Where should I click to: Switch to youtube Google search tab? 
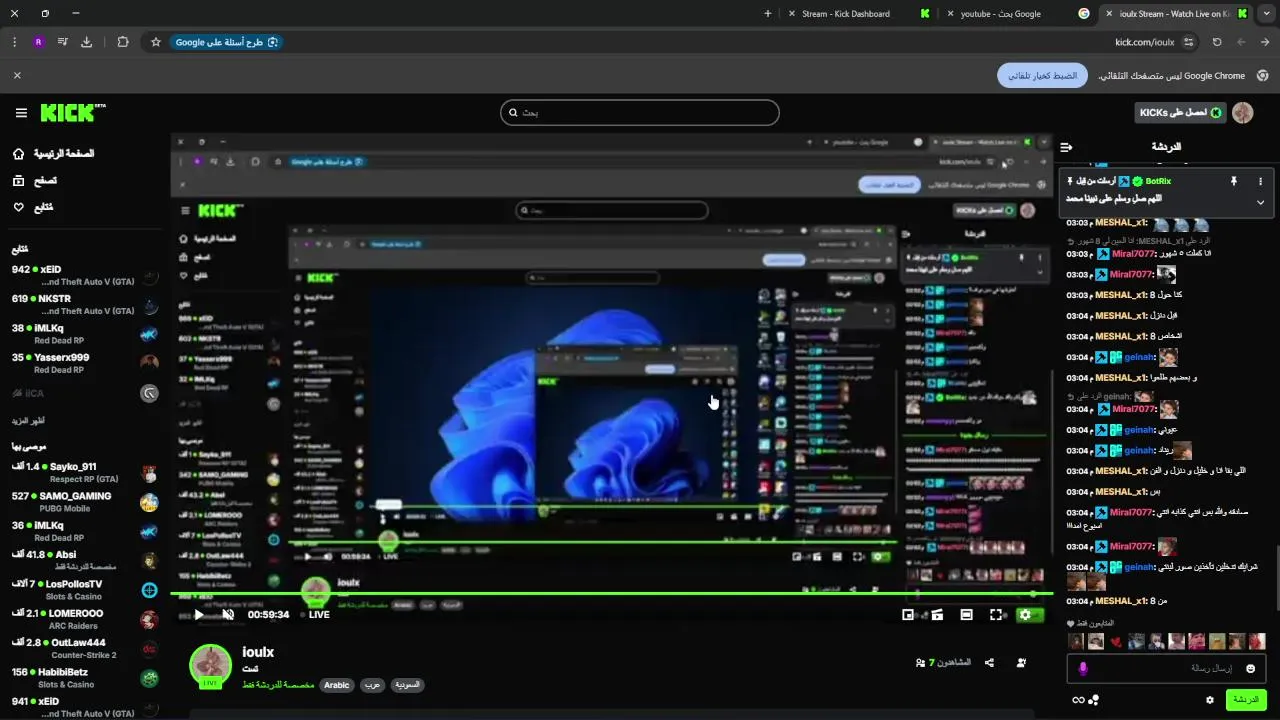[1016, 13]
